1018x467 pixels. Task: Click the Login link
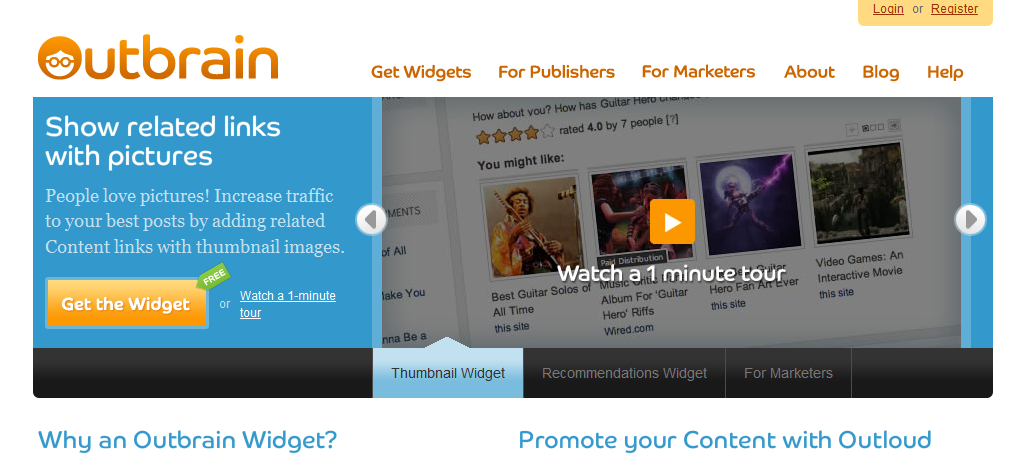tap(888, 8)
